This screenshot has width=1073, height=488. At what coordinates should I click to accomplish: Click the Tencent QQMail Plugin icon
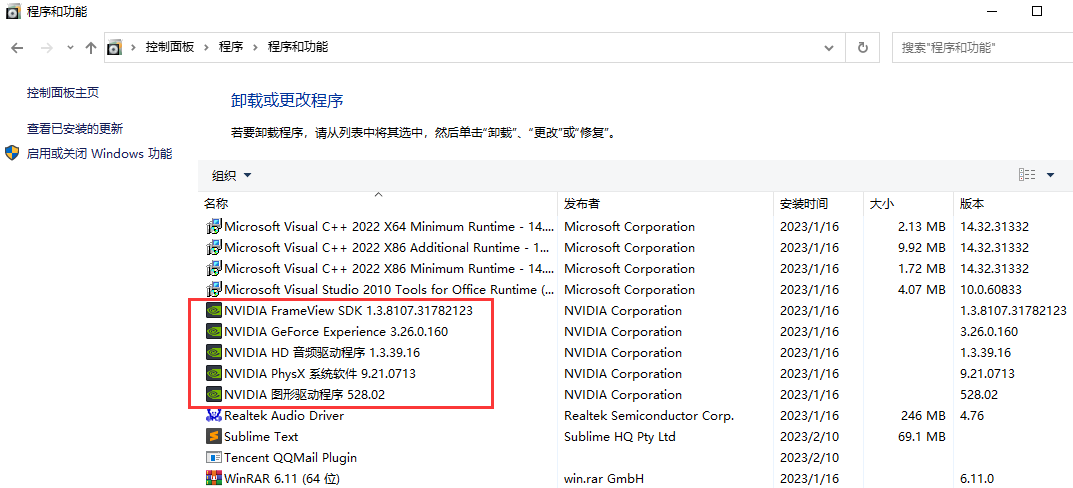[214, 458]
